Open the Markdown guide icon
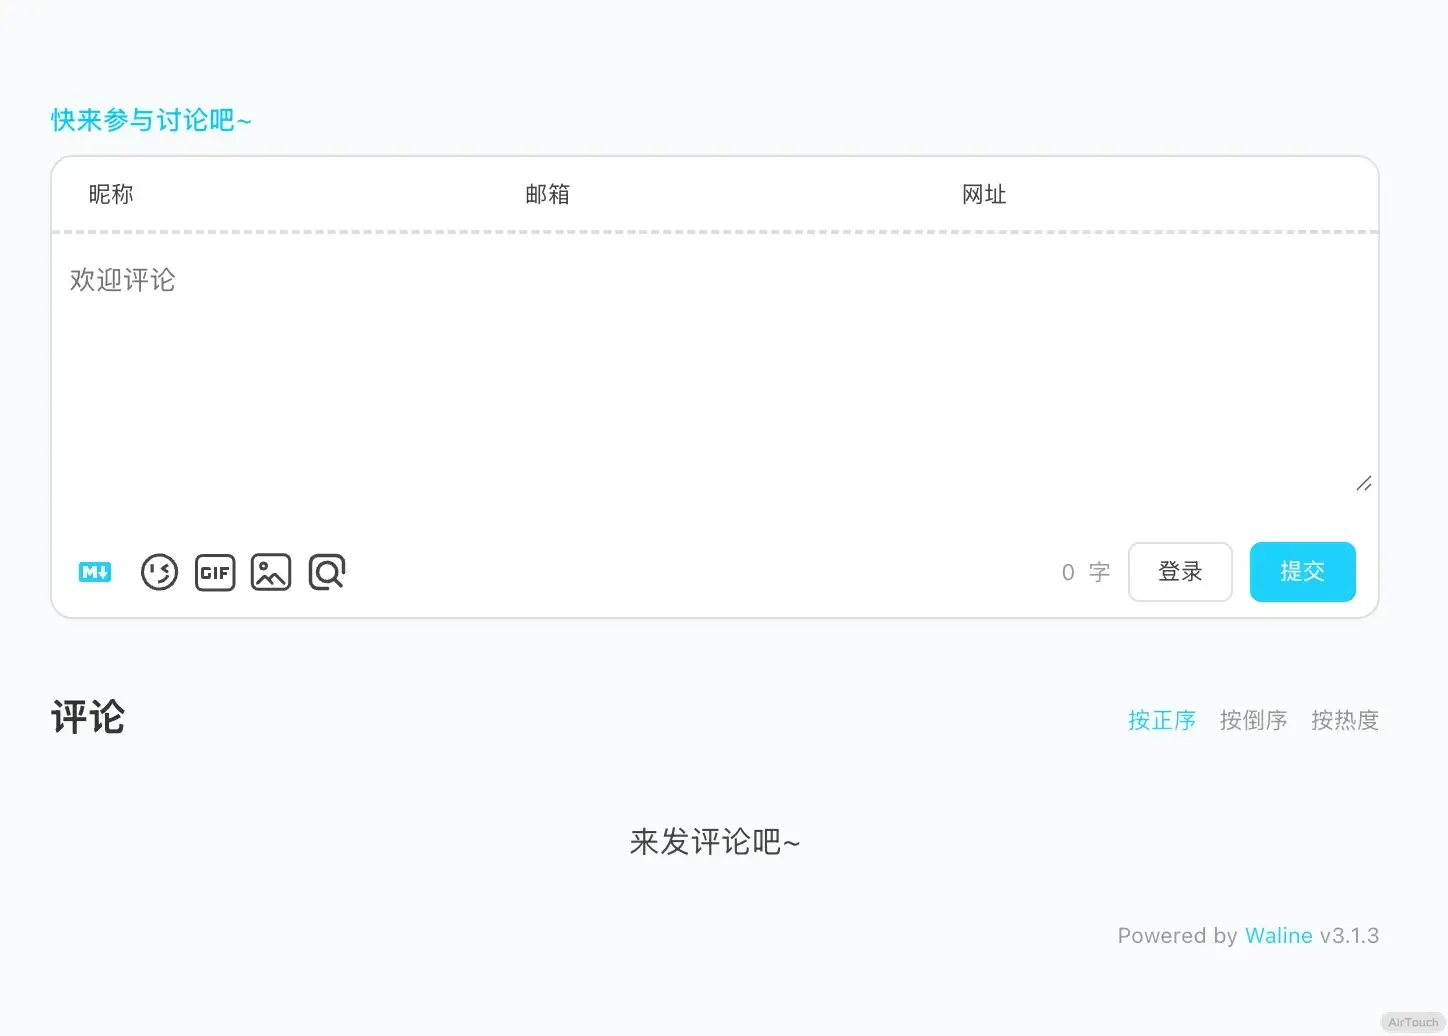 (x=95, y=572)
